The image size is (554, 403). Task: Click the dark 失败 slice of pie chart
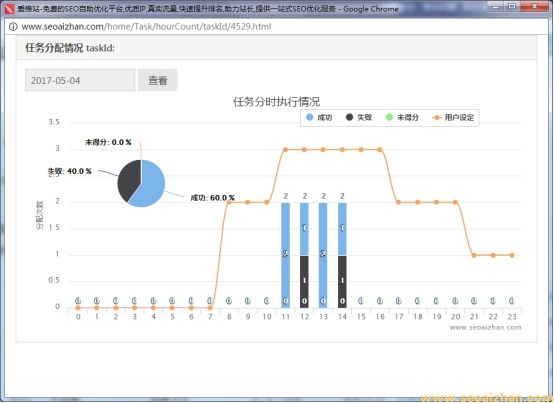pos(129,179)
